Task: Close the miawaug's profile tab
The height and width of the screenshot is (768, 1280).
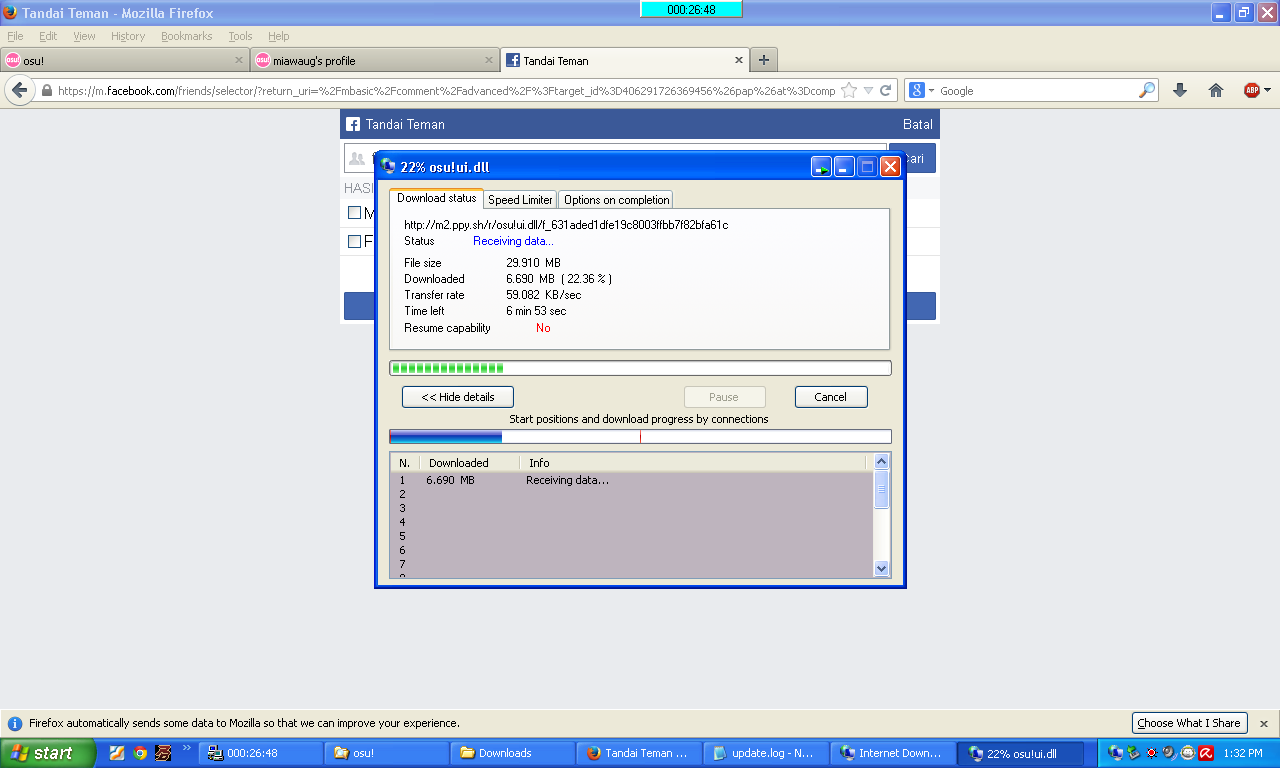Action: pyautogui.click(x=489, y=60)
